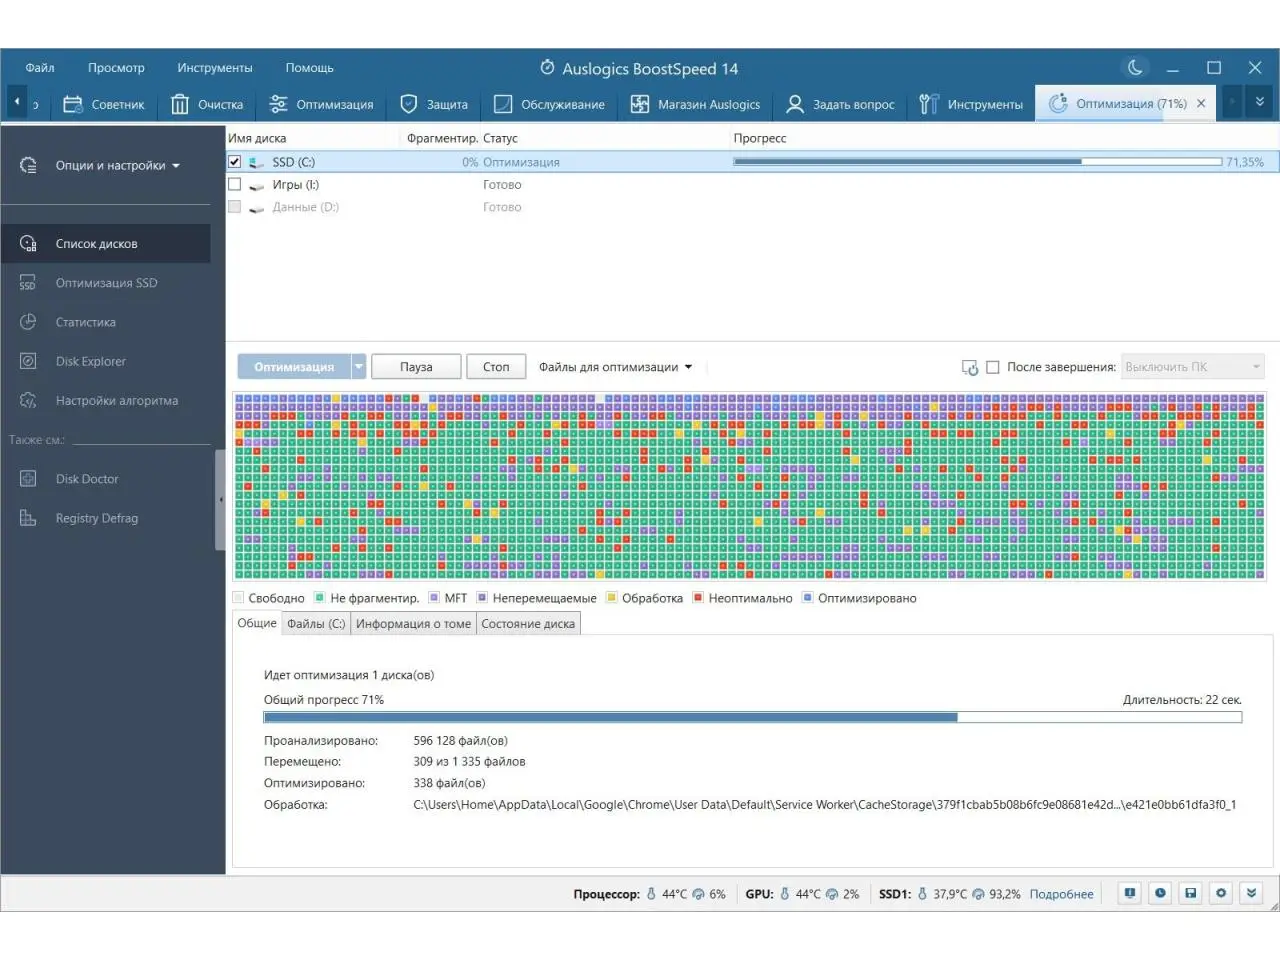Open the Советник tab
Image resolution: width=1280 pixels, height=960 pixels.
[x=103, y=104]
